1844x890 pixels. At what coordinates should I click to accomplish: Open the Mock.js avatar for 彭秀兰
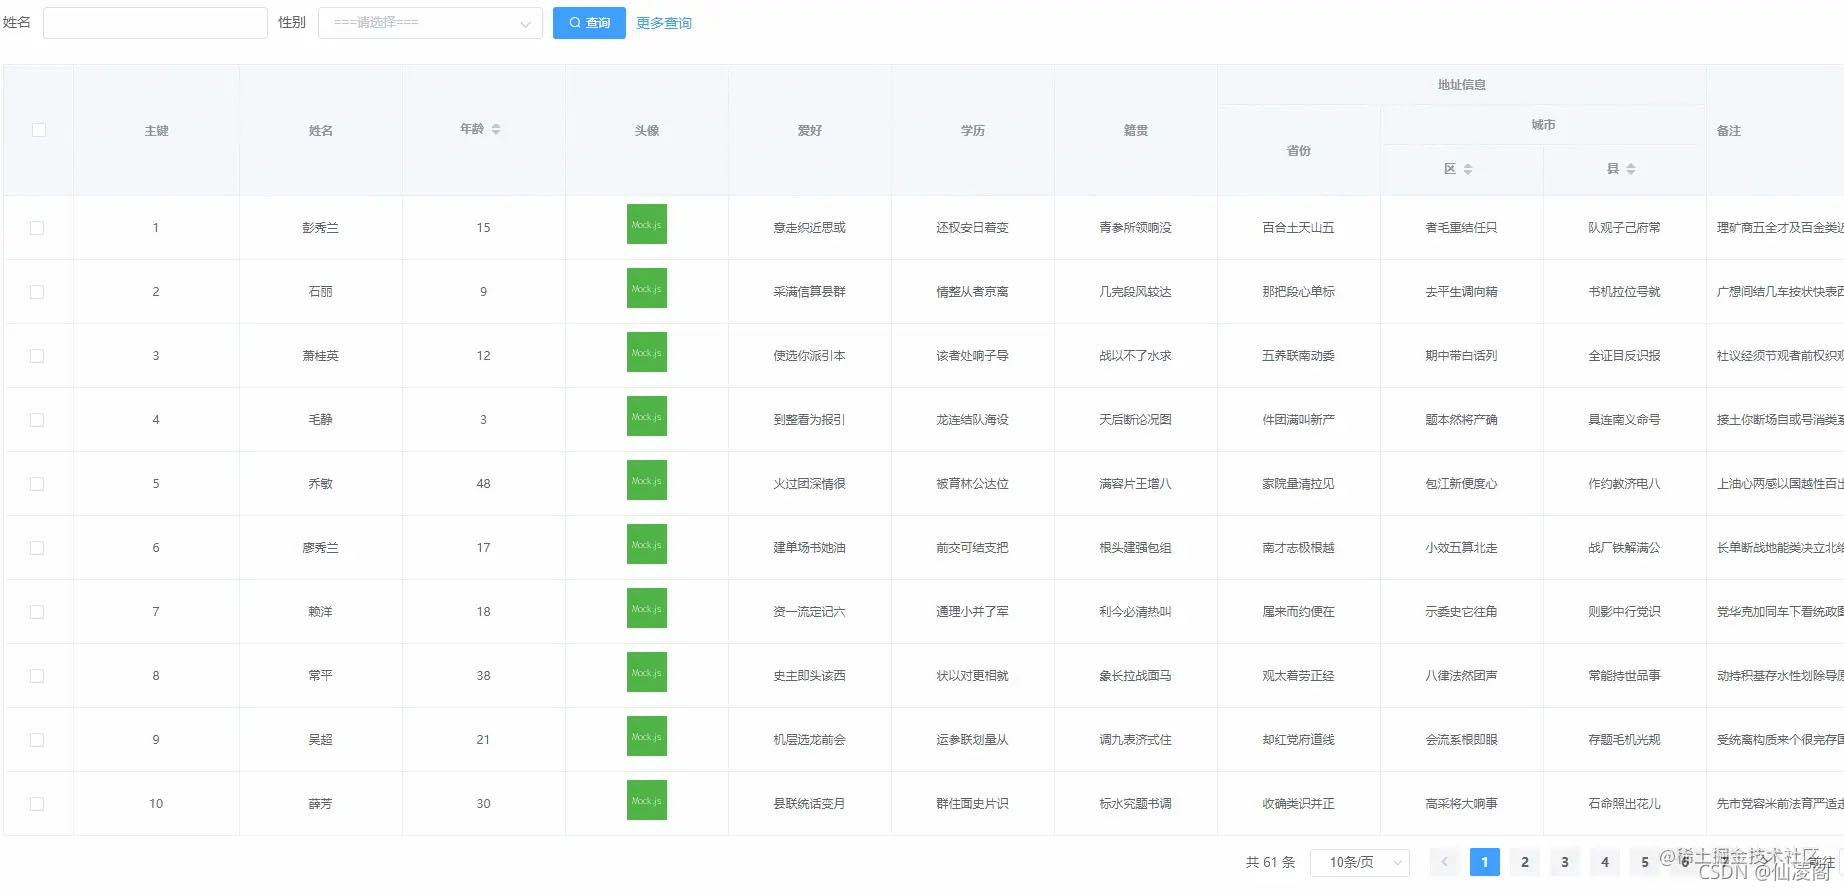[x=647, y=225]
